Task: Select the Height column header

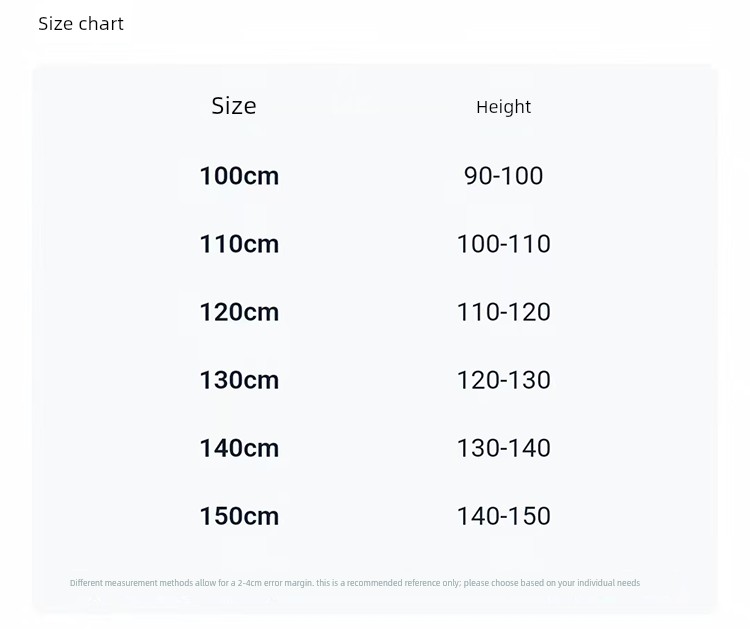Action: tap(503, 107)
